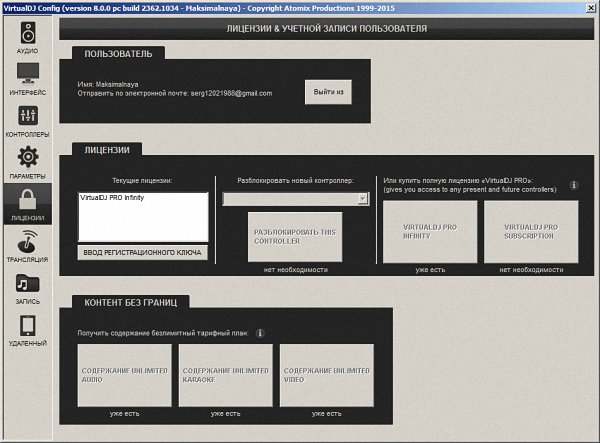Screen dimensions: 600x443
Task: Select the Licenses padlock icon
Action: [28, 200]
